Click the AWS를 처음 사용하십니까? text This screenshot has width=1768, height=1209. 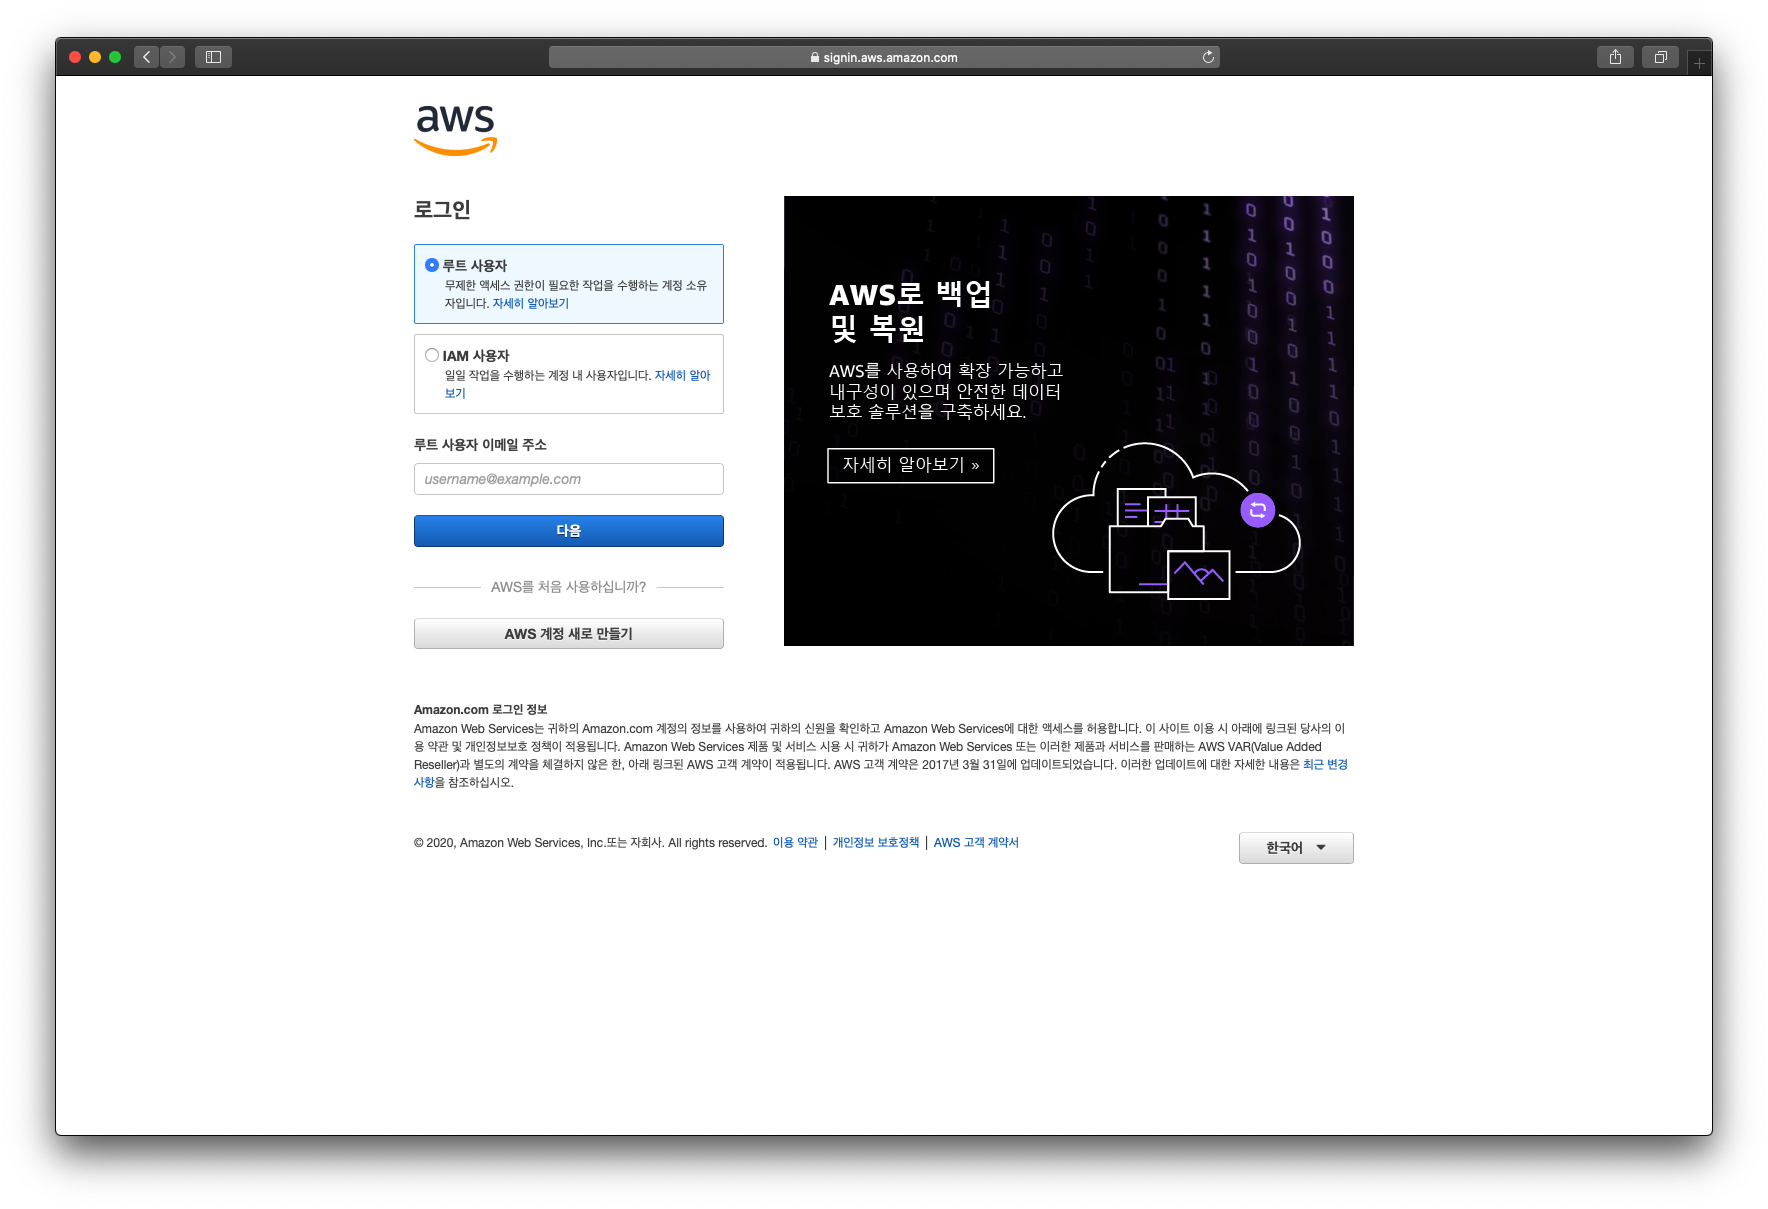[x=569, y=587]
